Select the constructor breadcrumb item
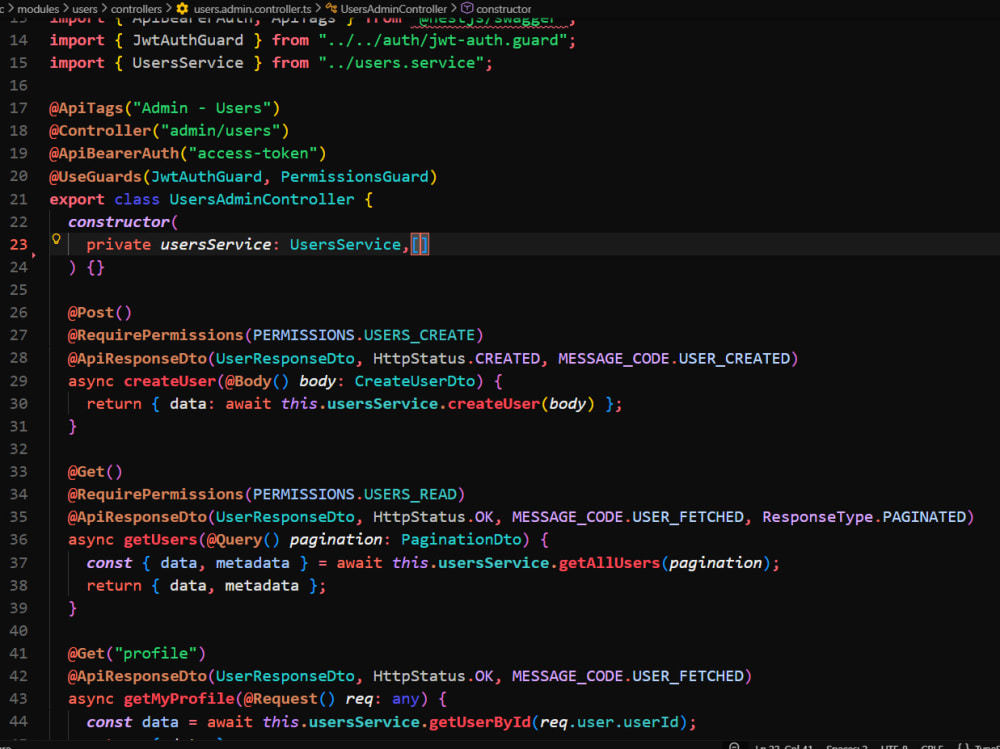 click(x=504, y=9)
